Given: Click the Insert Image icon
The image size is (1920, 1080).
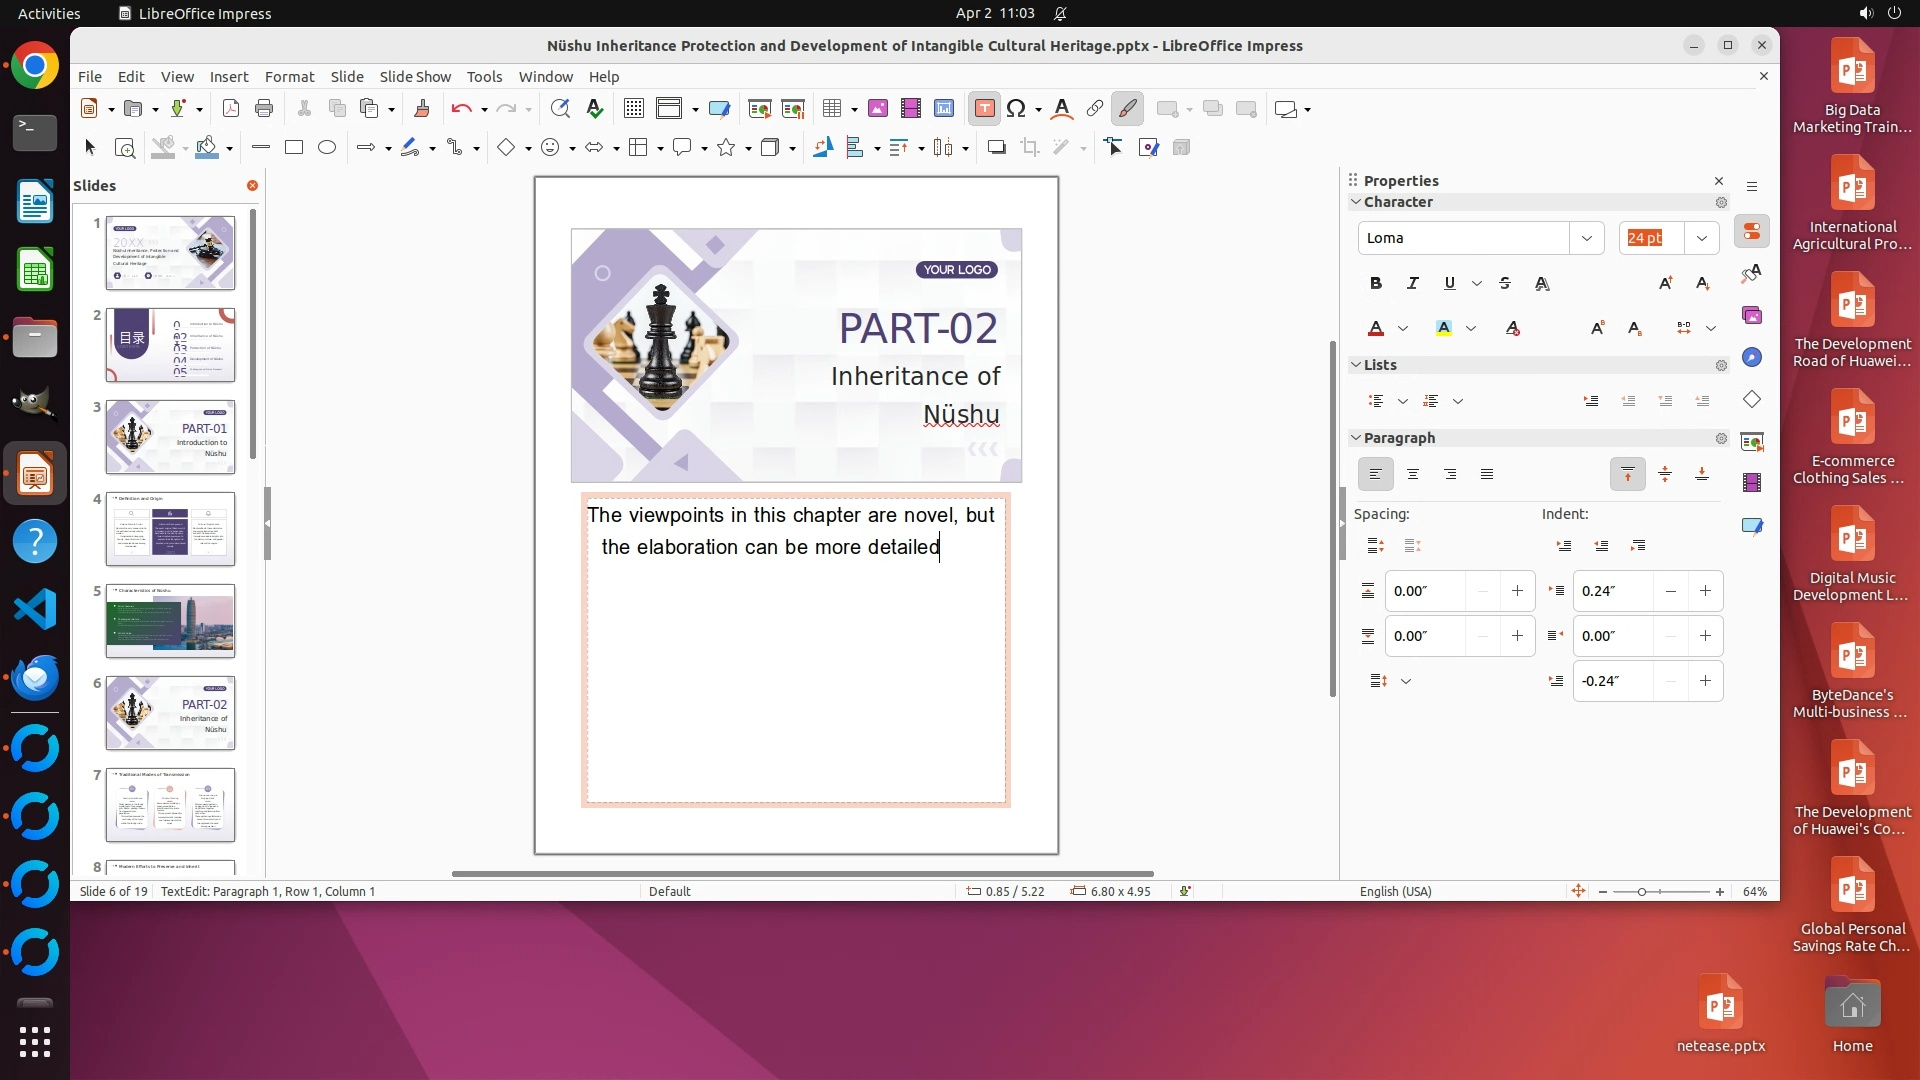Looking at the screenshot, I should pyautogui.click(x=878, y=109).
